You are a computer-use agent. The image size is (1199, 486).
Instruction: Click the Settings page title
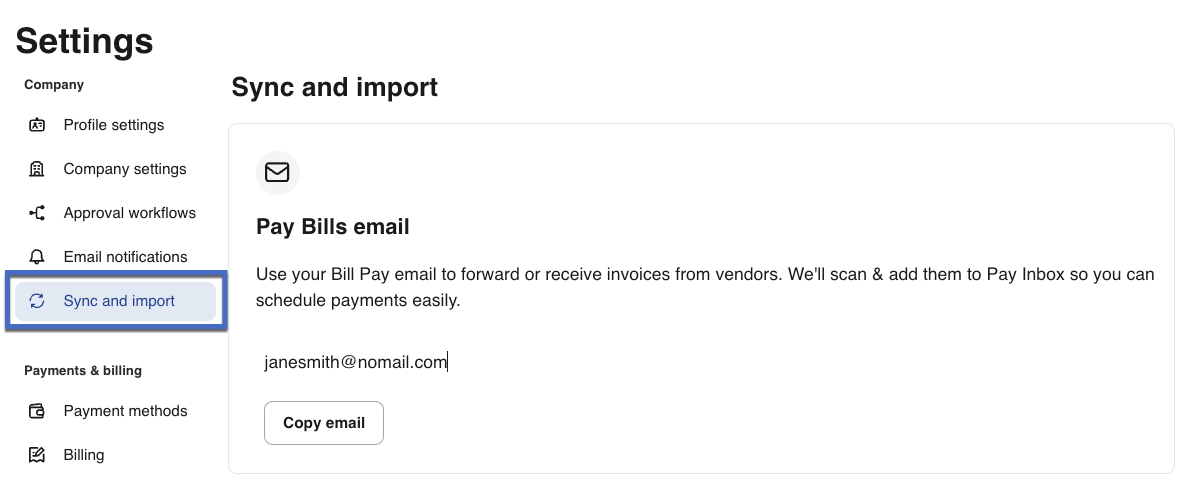tap(85, 40)
